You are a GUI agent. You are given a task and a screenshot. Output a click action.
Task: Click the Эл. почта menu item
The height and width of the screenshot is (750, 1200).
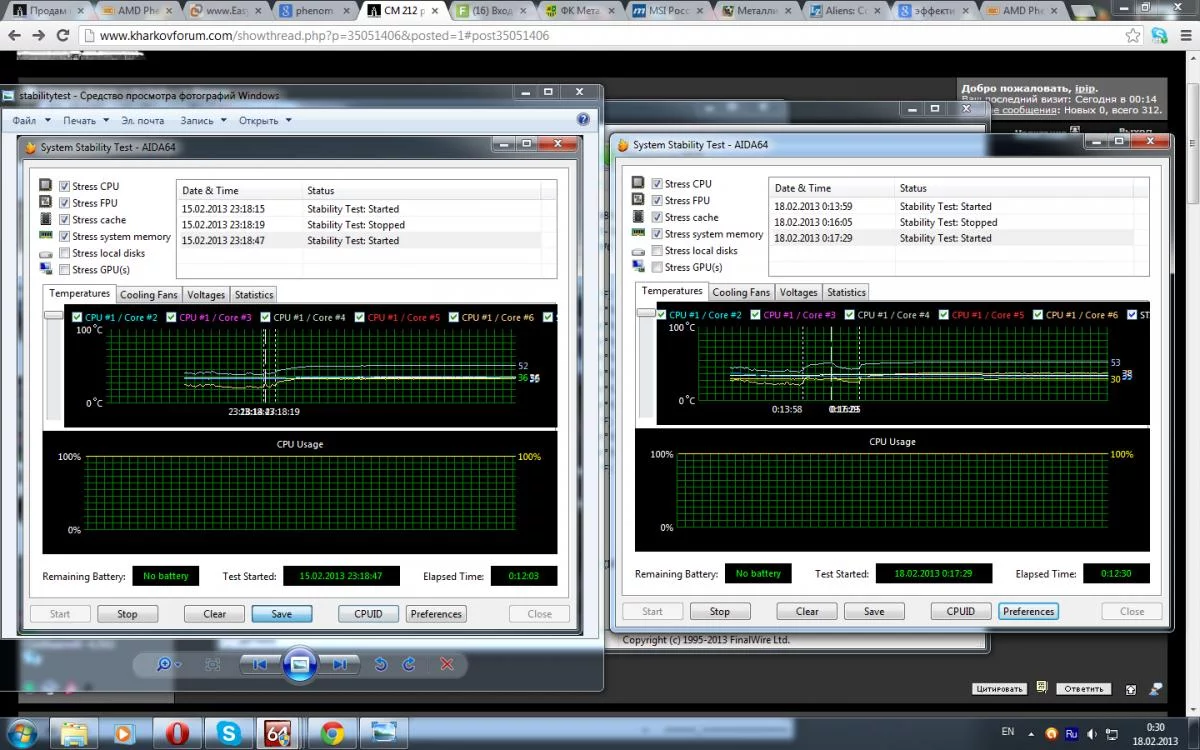tap(142, 120)
